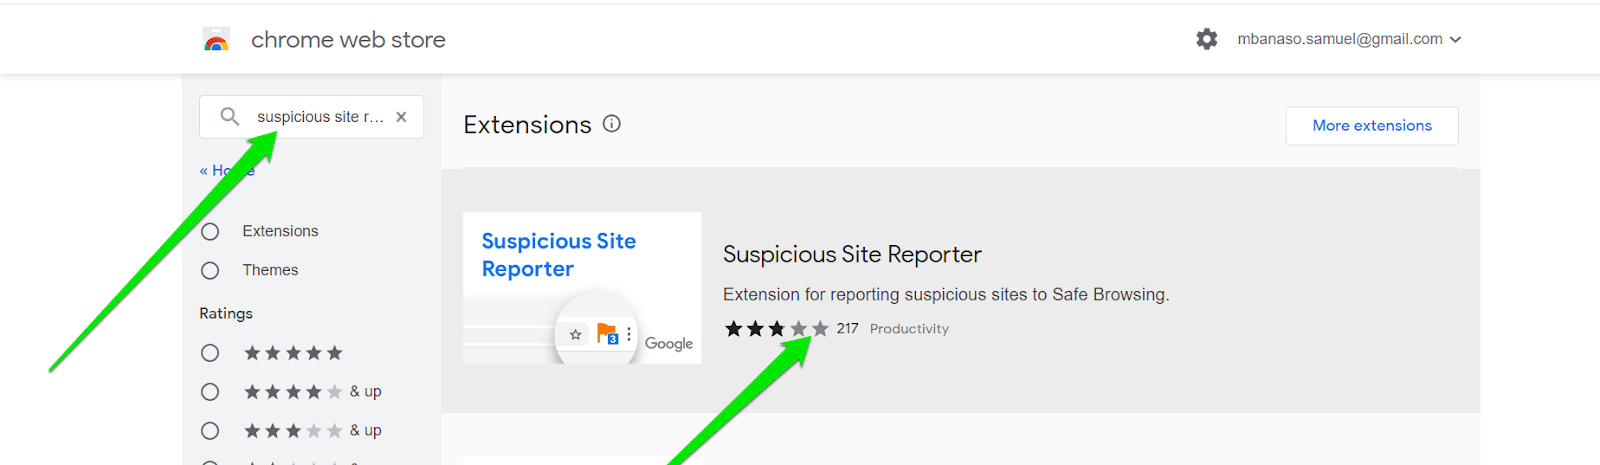Click the search magnifier icon

pyautogui.click(x=230, y=117)
